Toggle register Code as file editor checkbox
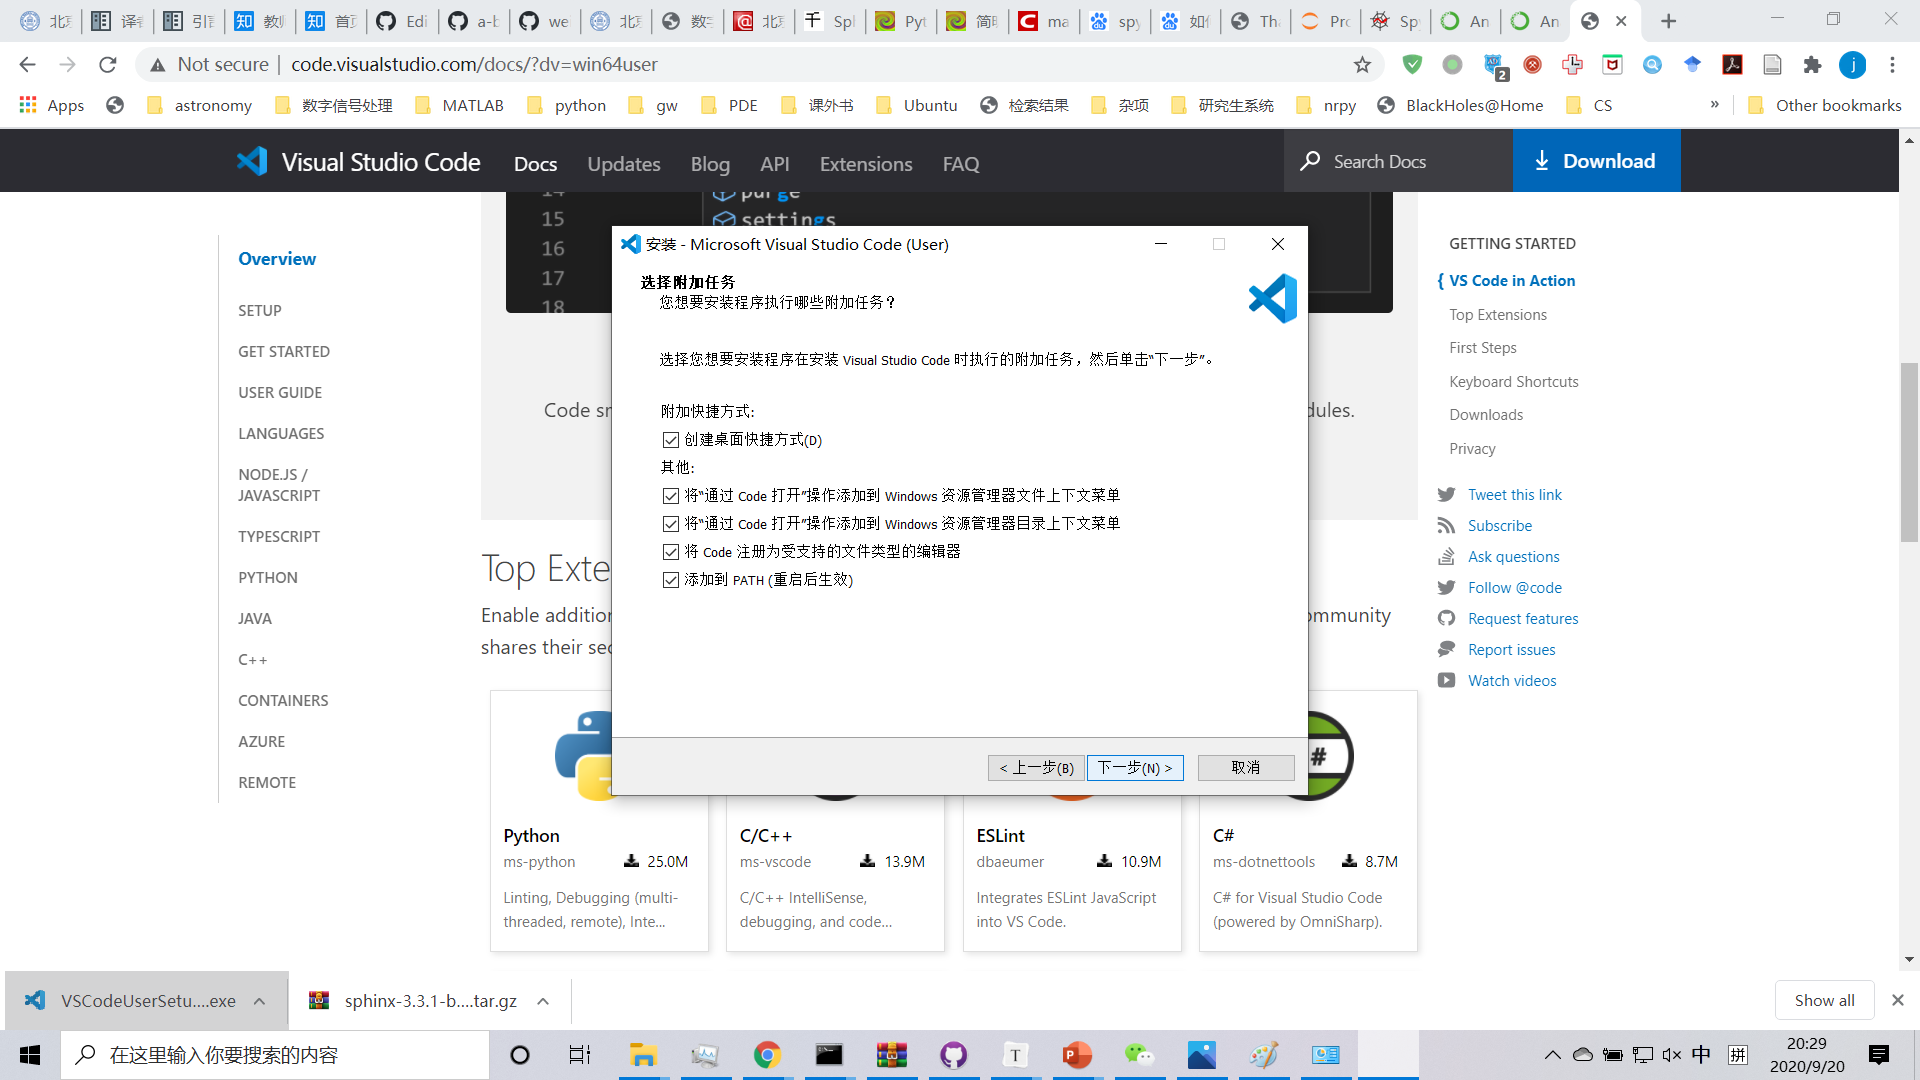 [x=671, y=552]
